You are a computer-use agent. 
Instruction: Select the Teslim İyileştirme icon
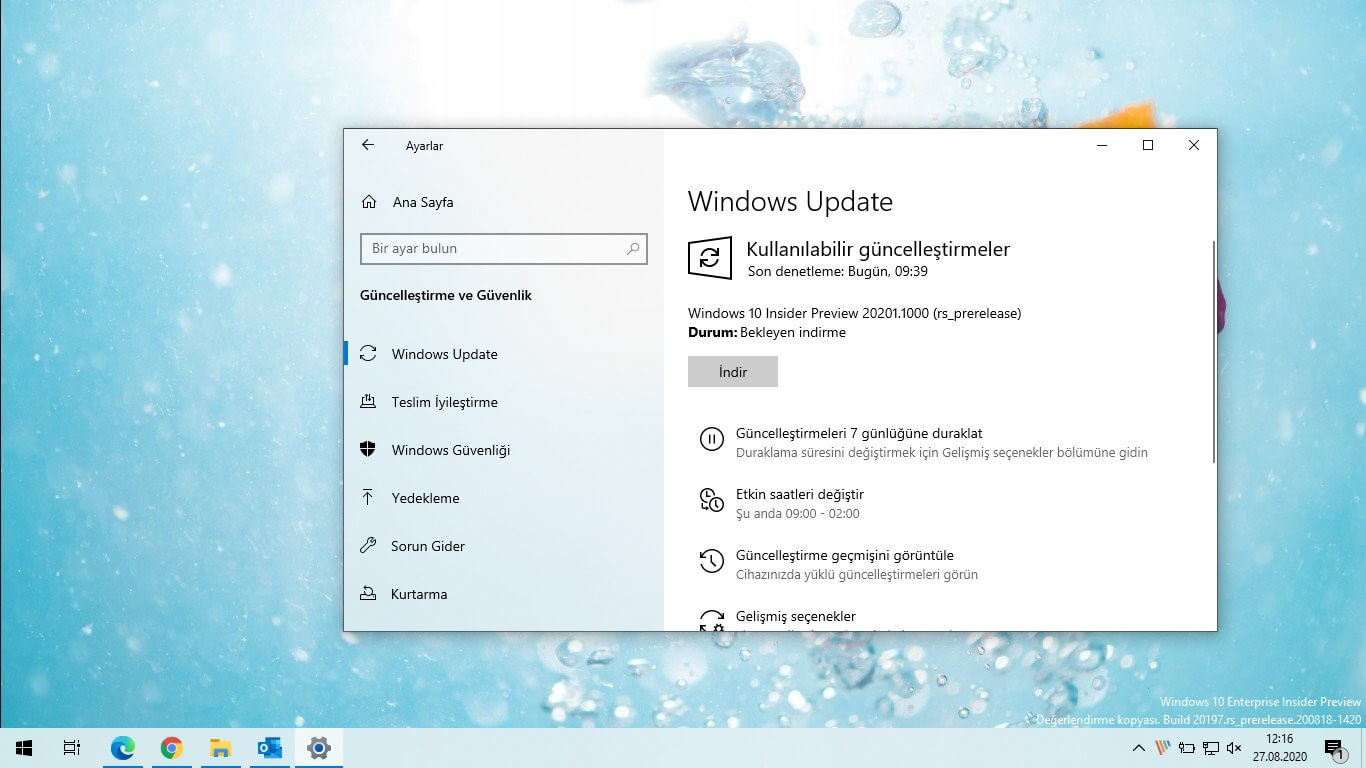[x=368, y=402]
